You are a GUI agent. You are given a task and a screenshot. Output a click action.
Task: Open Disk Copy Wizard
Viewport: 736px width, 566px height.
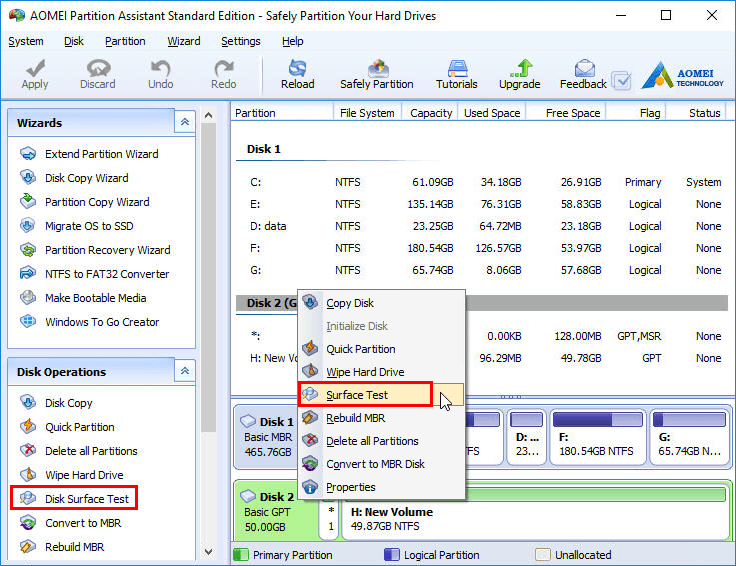point(74,178)
